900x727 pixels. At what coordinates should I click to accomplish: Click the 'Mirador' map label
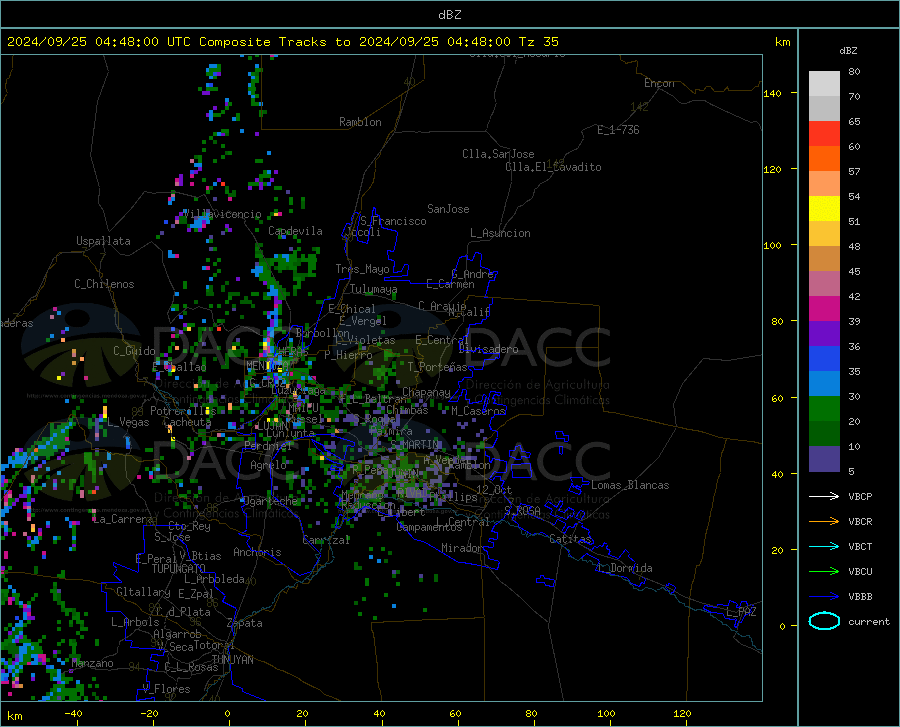pyautogui.click(x=462, y=548)
